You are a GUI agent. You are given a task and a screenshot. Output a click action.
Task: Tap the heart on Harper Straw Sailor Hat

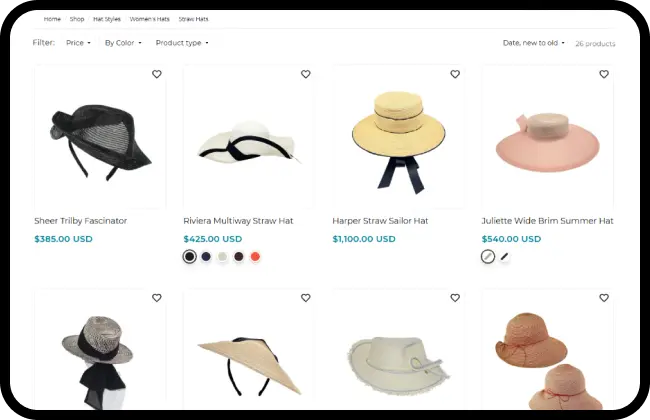coord(455,74)
